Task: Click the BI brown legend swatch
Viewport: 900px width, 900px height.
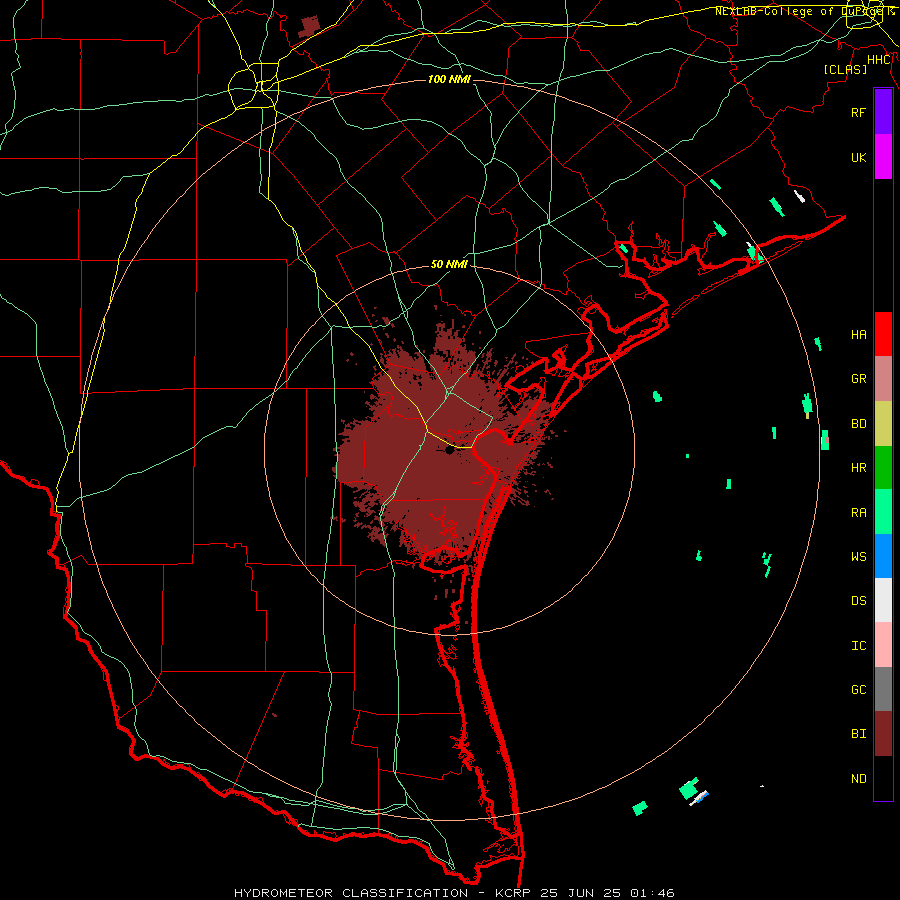Action: click(x=883, y=734)
